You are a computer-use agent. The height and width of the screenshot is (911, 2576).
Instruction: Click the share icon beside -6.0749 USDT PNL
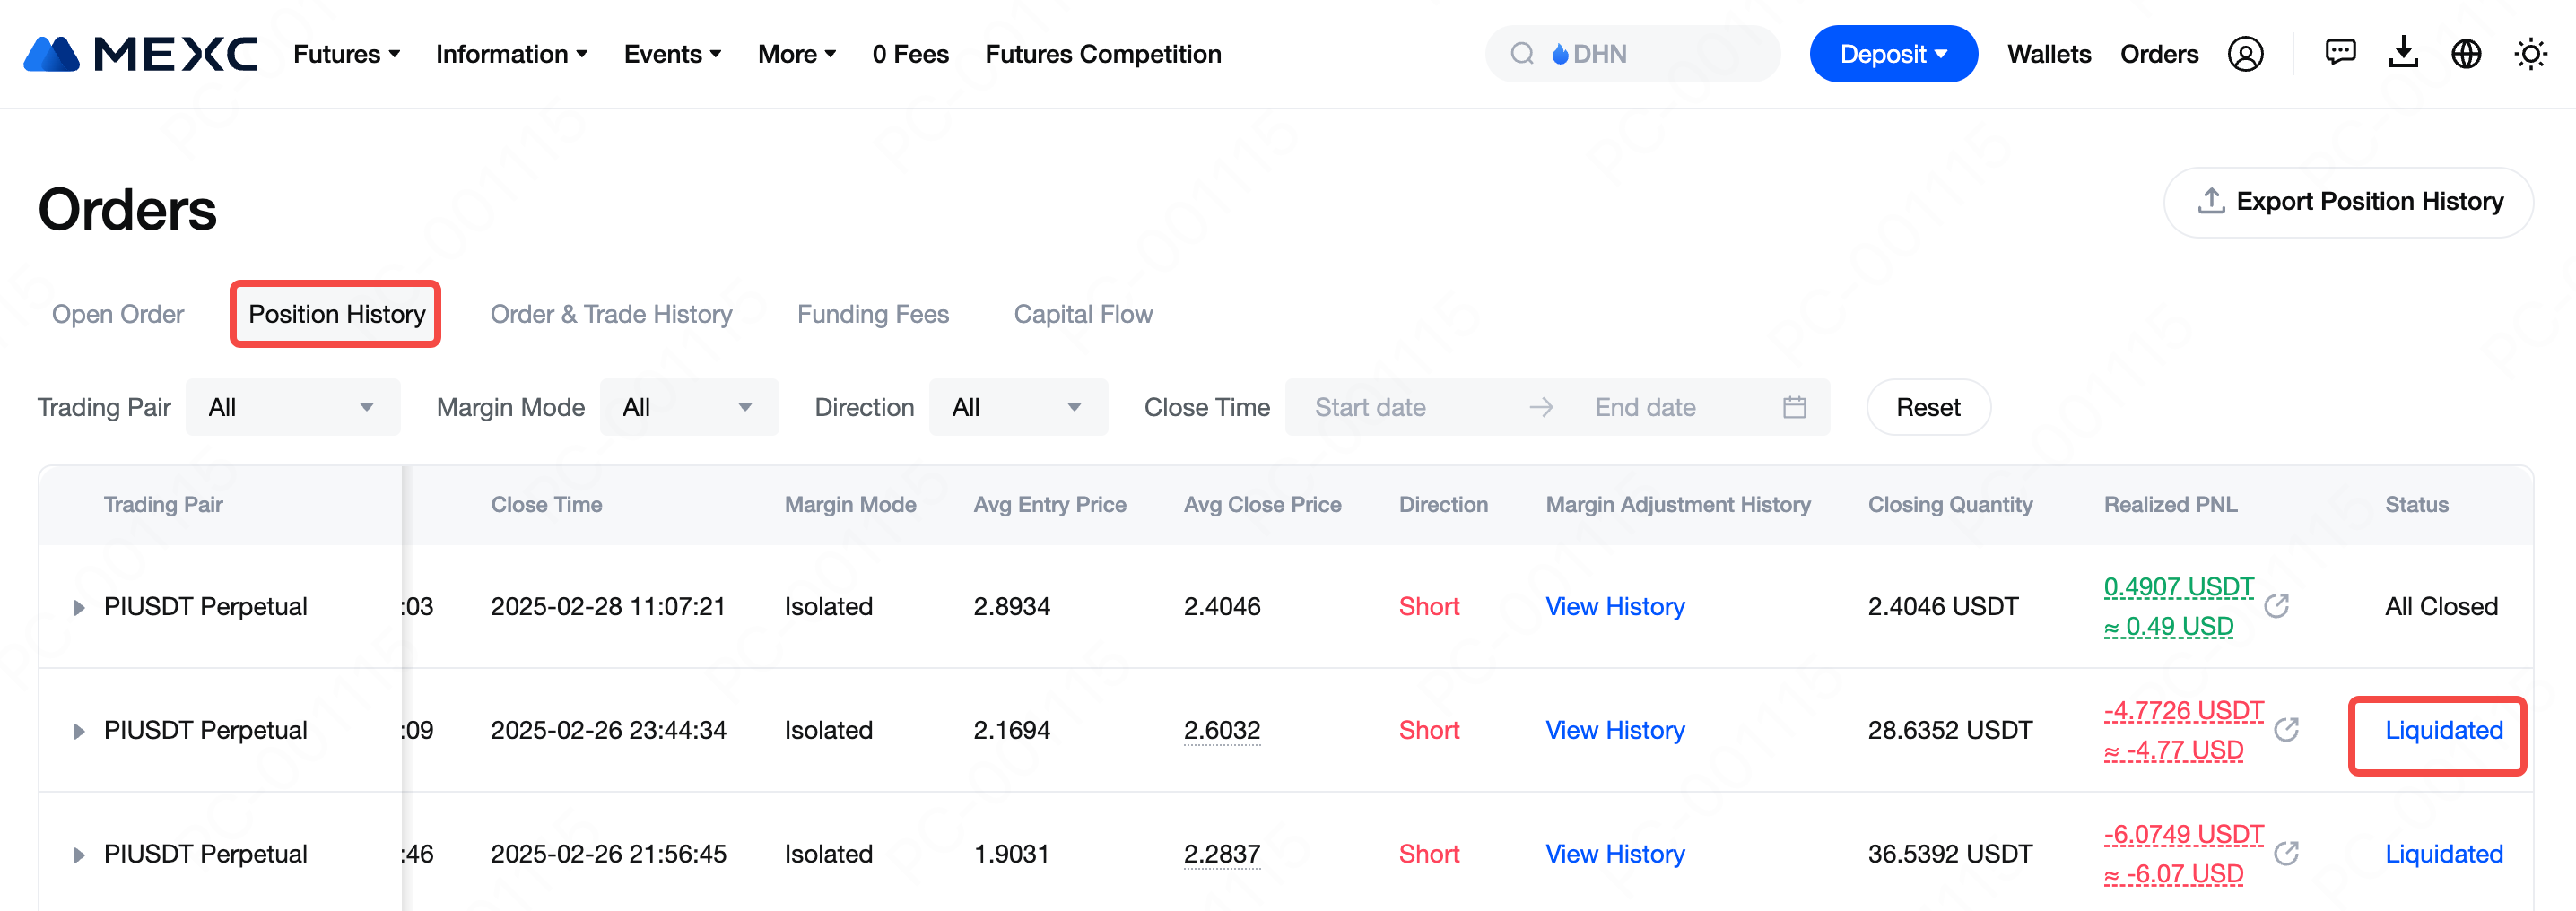pos(2286,854)
